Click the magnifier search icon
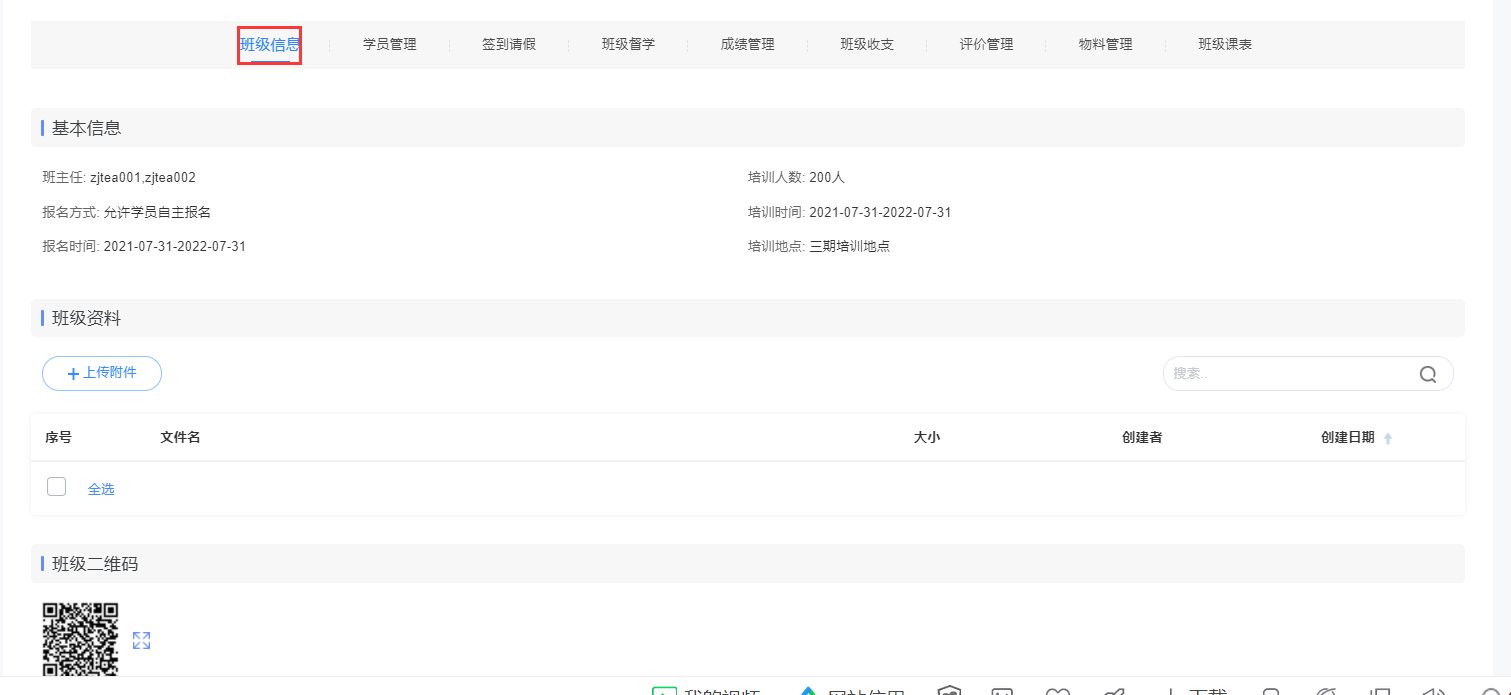The height and width of the screenshot is (695, 1511). pyautogui.click(x=1428, y=374)
